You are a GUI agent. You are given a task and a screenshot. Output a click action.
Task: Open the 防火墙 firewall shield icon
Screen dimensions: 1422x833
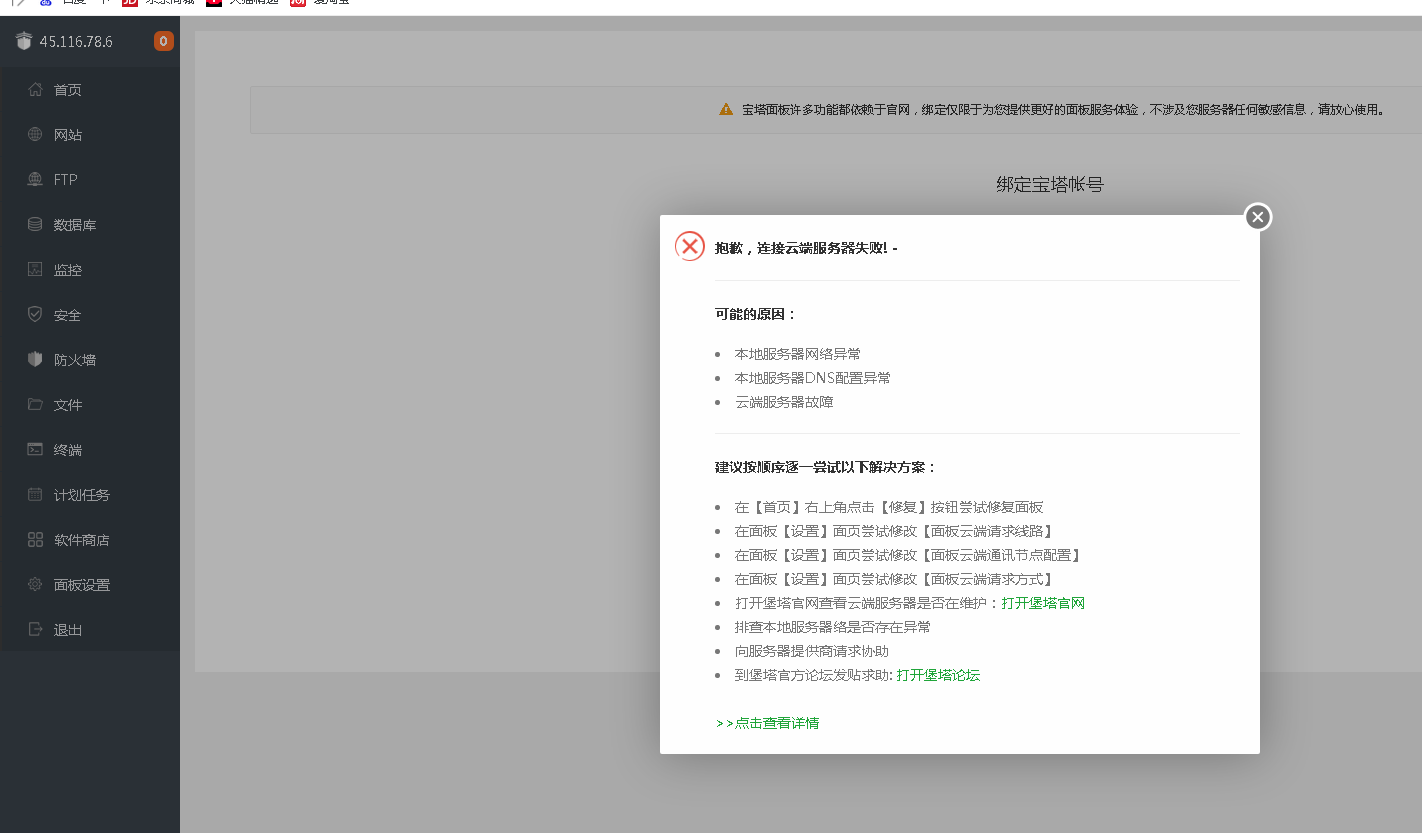point(35,360)
